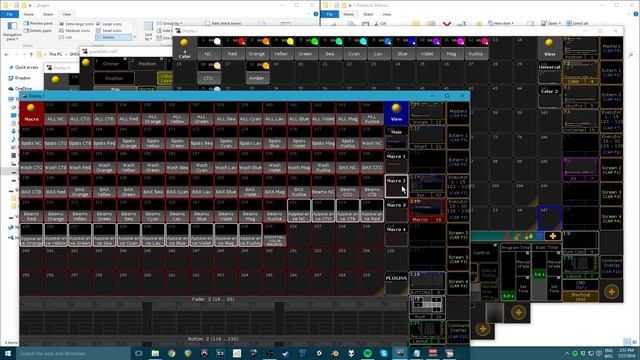Trigger the Wash Sea macro
The height and width of the screenshot is (360, 640).
pyautogui.click(x=177, y=162)
